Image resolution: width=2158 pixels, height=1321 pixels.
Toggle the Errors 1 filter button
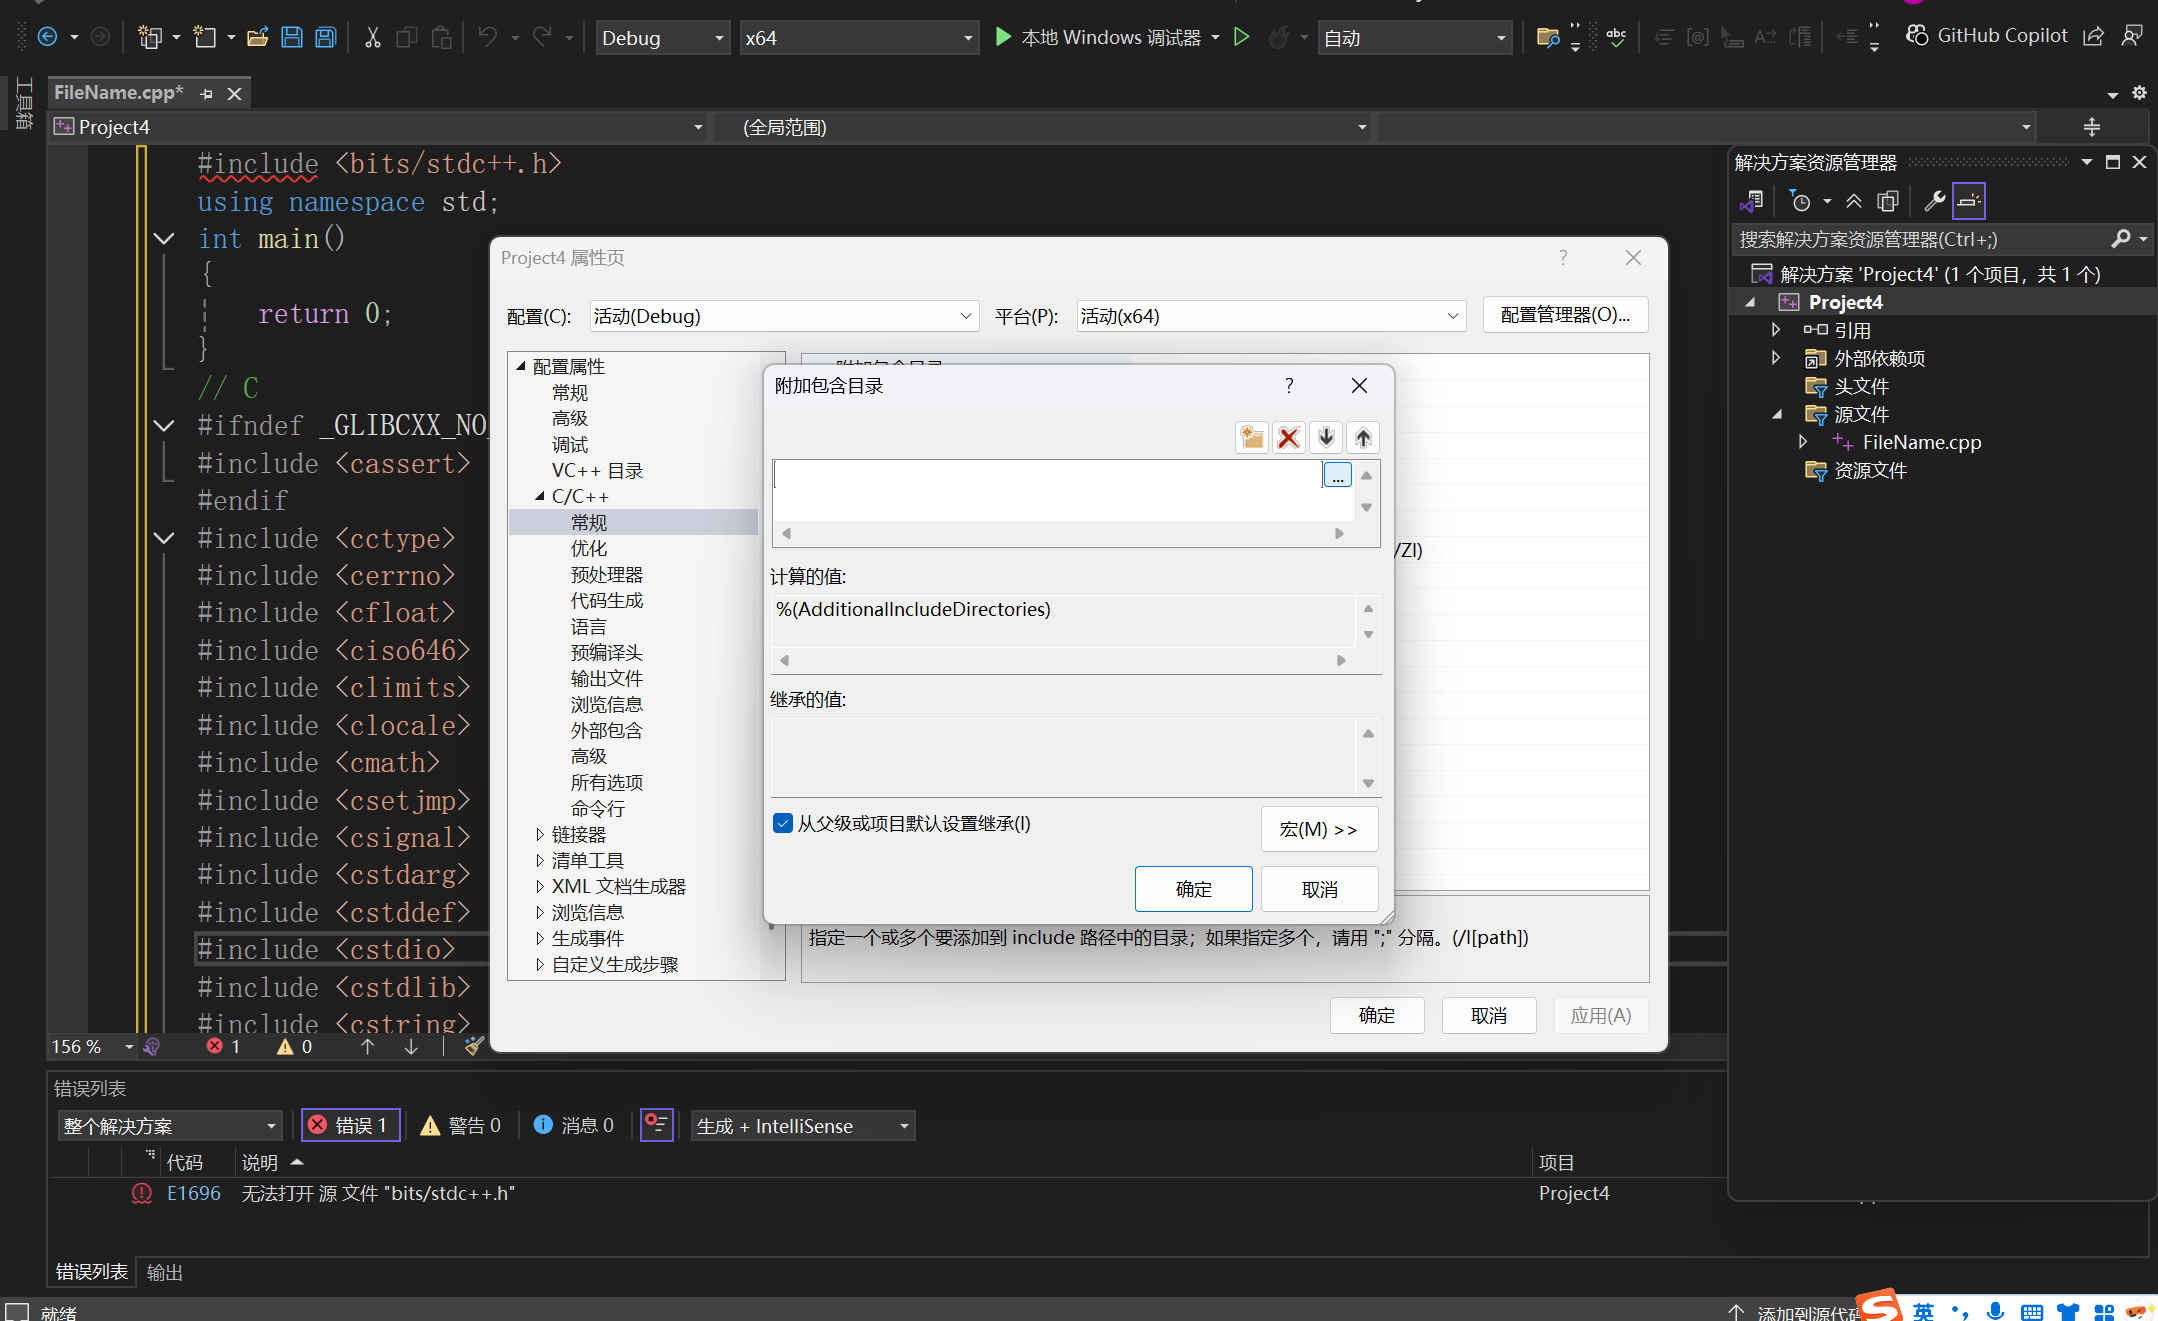click(350, 1125)
